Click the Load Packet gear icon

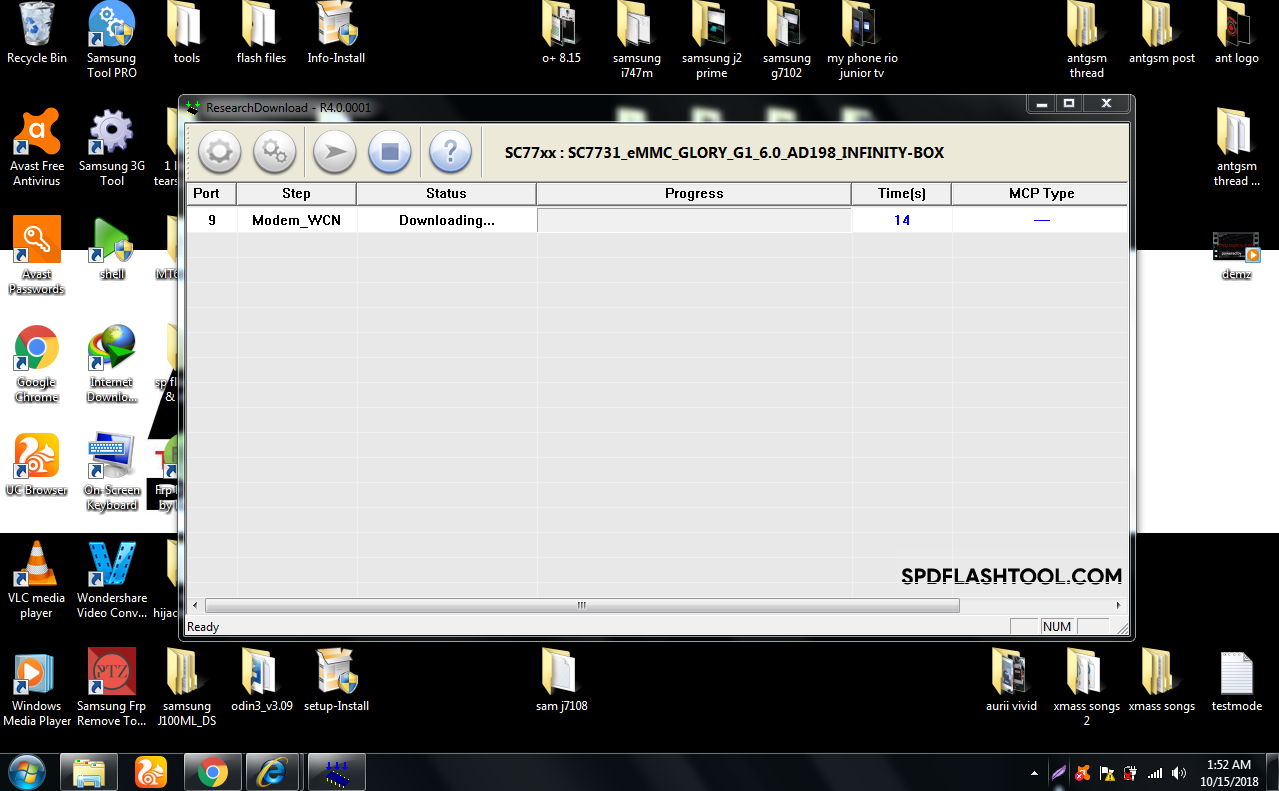(x=220, y=152)
